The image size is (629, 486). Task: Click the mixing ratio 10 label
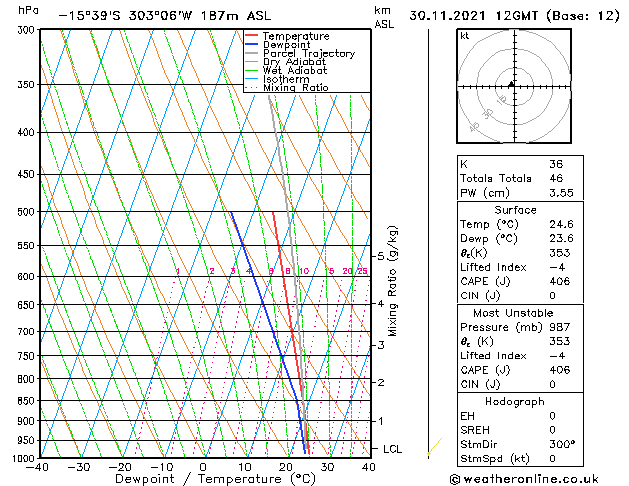point(304,271)
